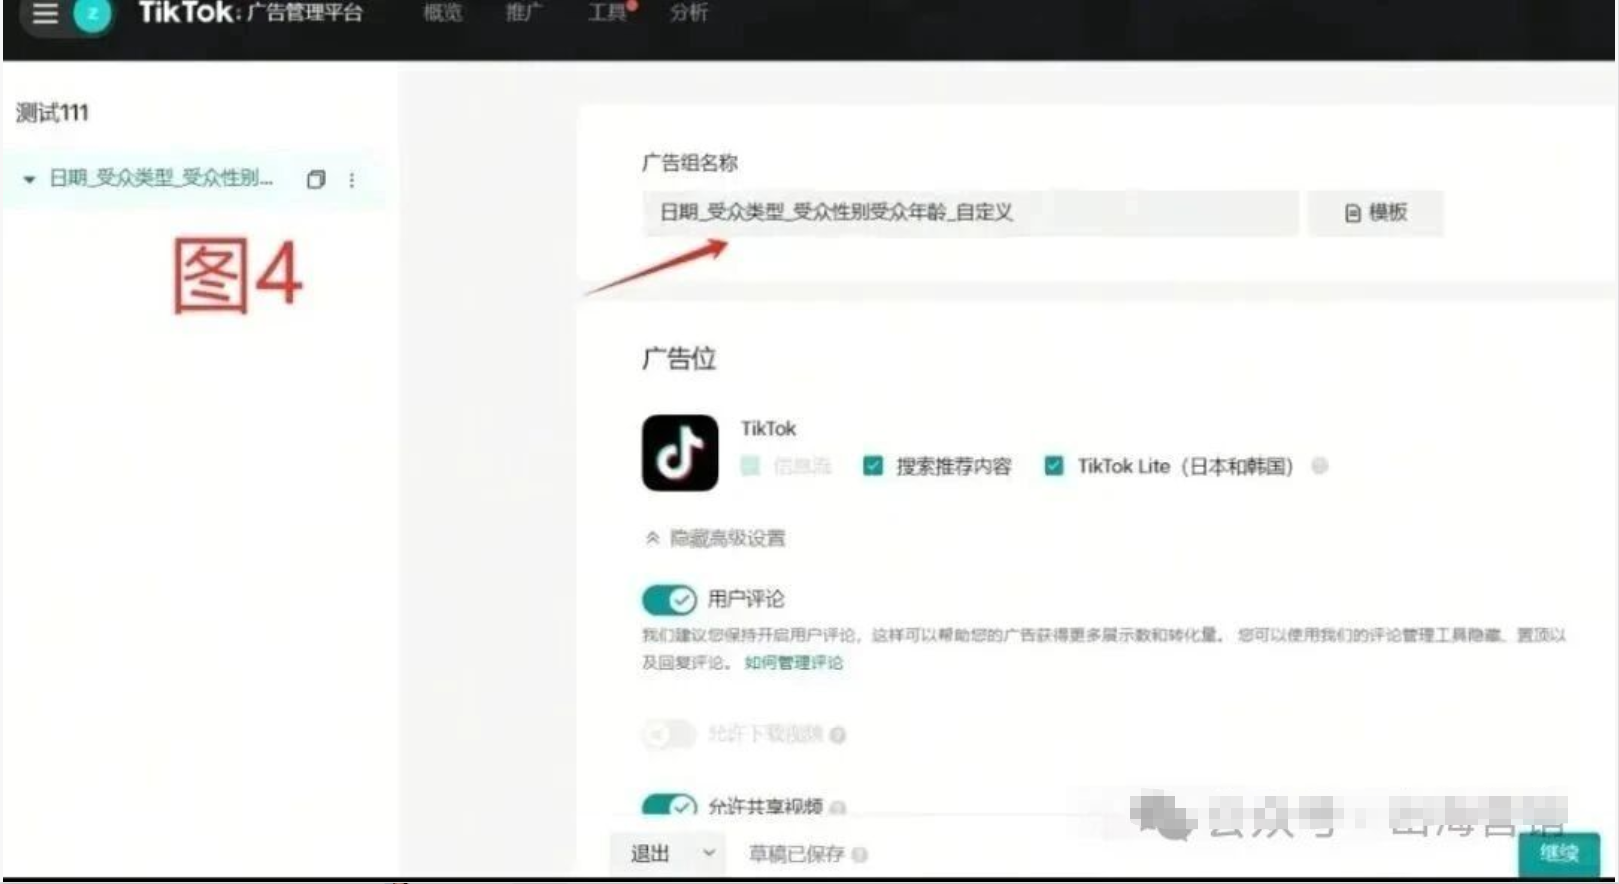Screen dimensions: 1619x884
Task: Click the 模板 button
Action: pyautogui.click(x=1376, y=212)
